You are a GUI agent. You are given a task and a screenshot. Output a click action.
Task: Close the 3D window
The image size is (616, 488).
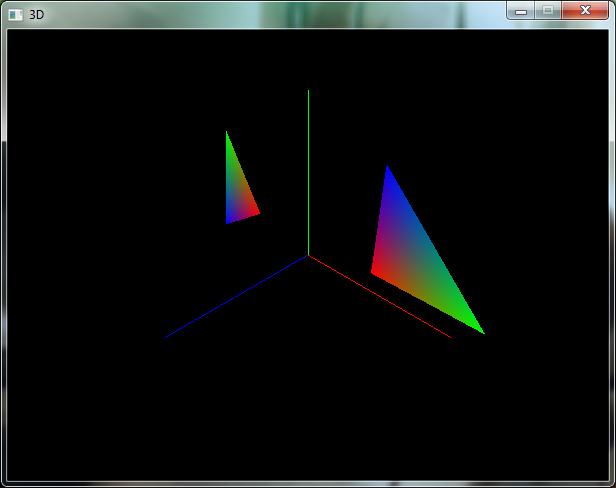(x=584, y=10)
